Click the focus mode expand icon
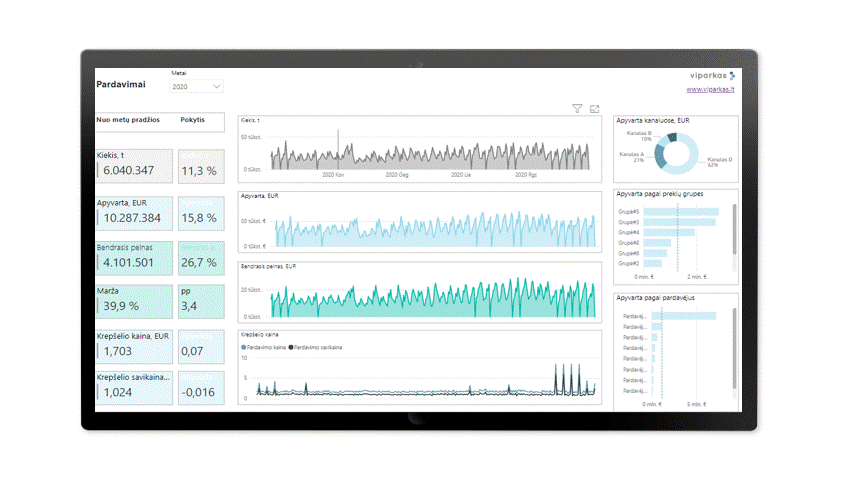This screenshot has width=853, height=480. click(594, 108)
